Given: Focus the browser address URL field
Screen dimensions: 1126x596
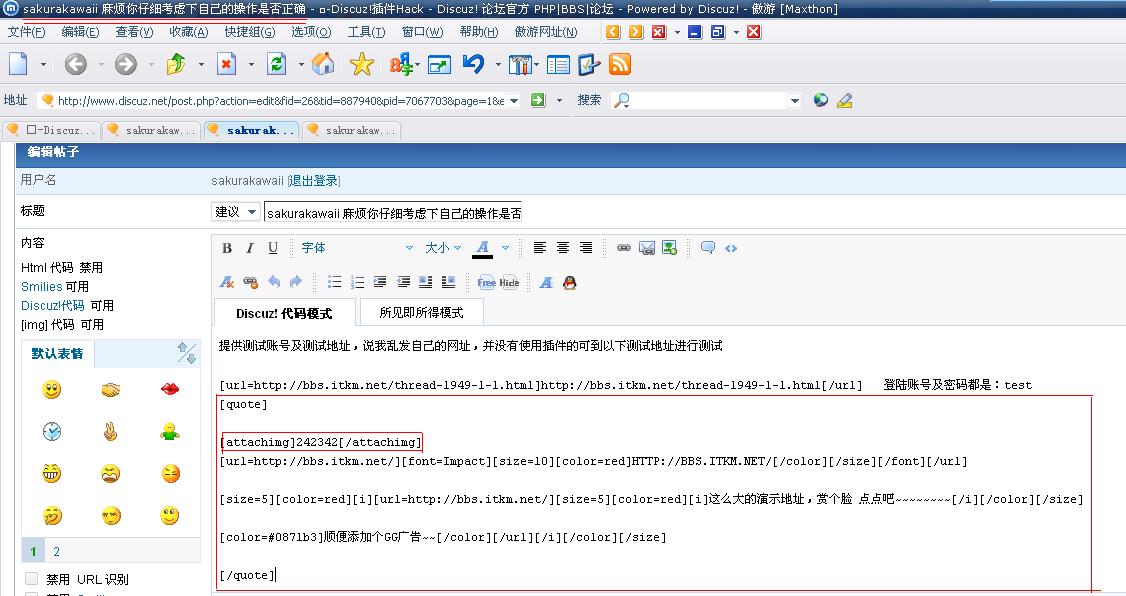Looking at the screenshot, I should click(281, 101).
